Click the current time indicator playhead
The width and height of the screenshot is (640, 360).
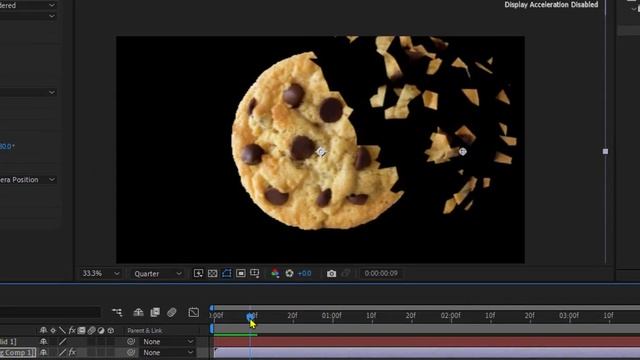250,316
